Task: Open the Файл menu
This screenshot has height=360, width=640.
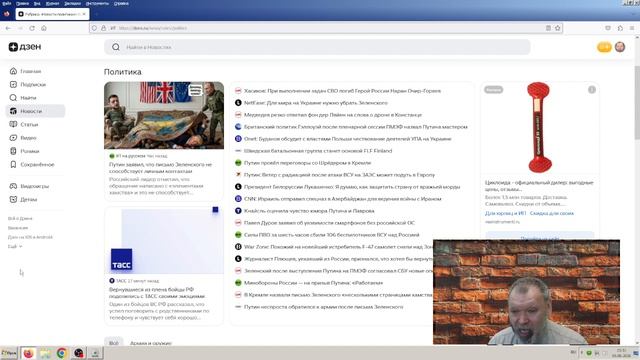Action: 7,3
